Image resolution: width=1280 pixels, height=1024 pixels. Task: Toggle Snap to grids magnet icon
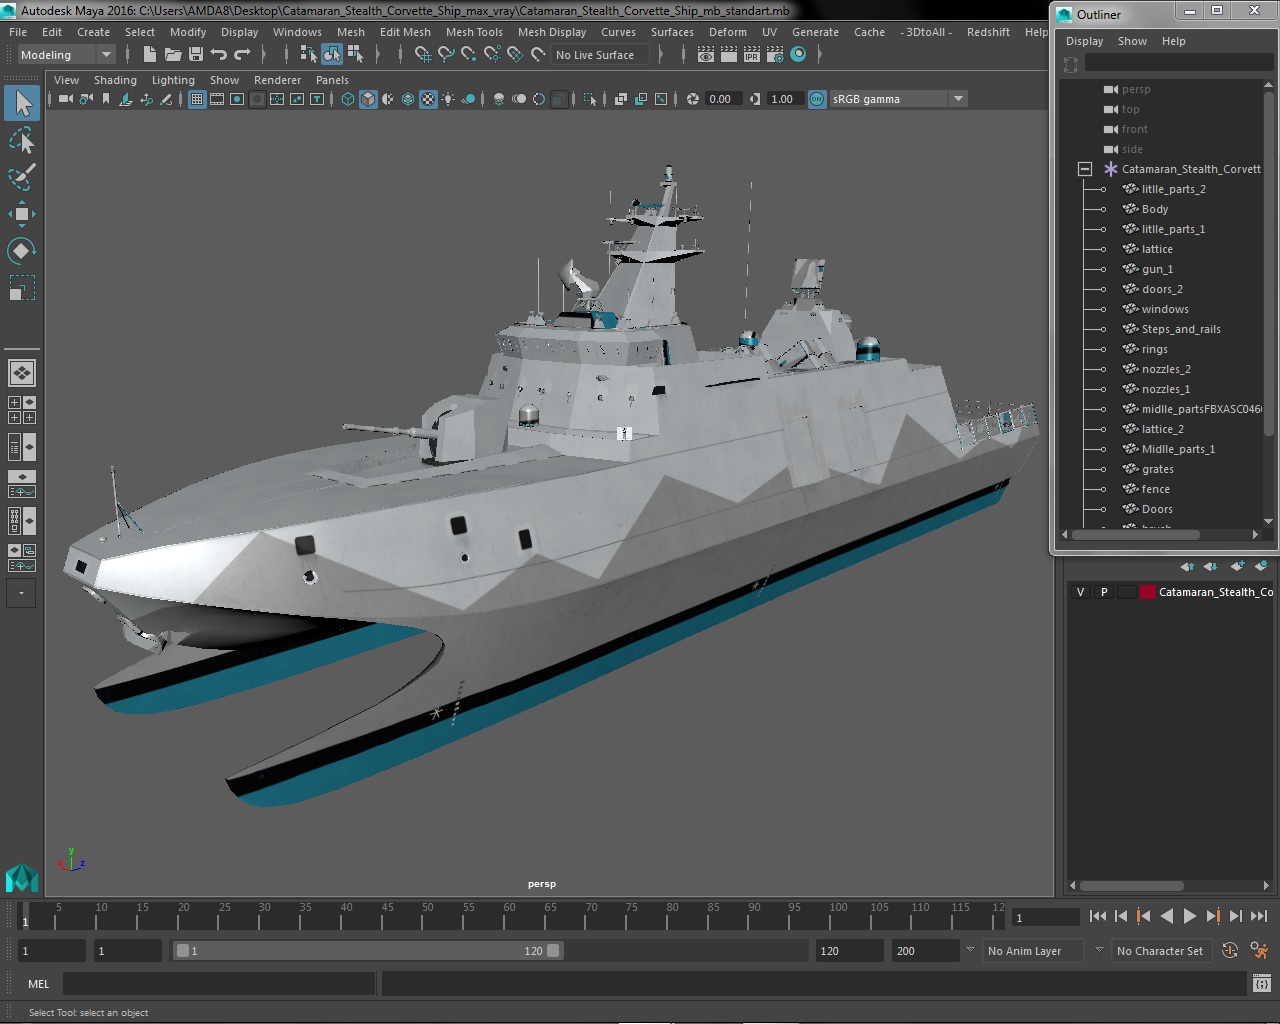423,55
